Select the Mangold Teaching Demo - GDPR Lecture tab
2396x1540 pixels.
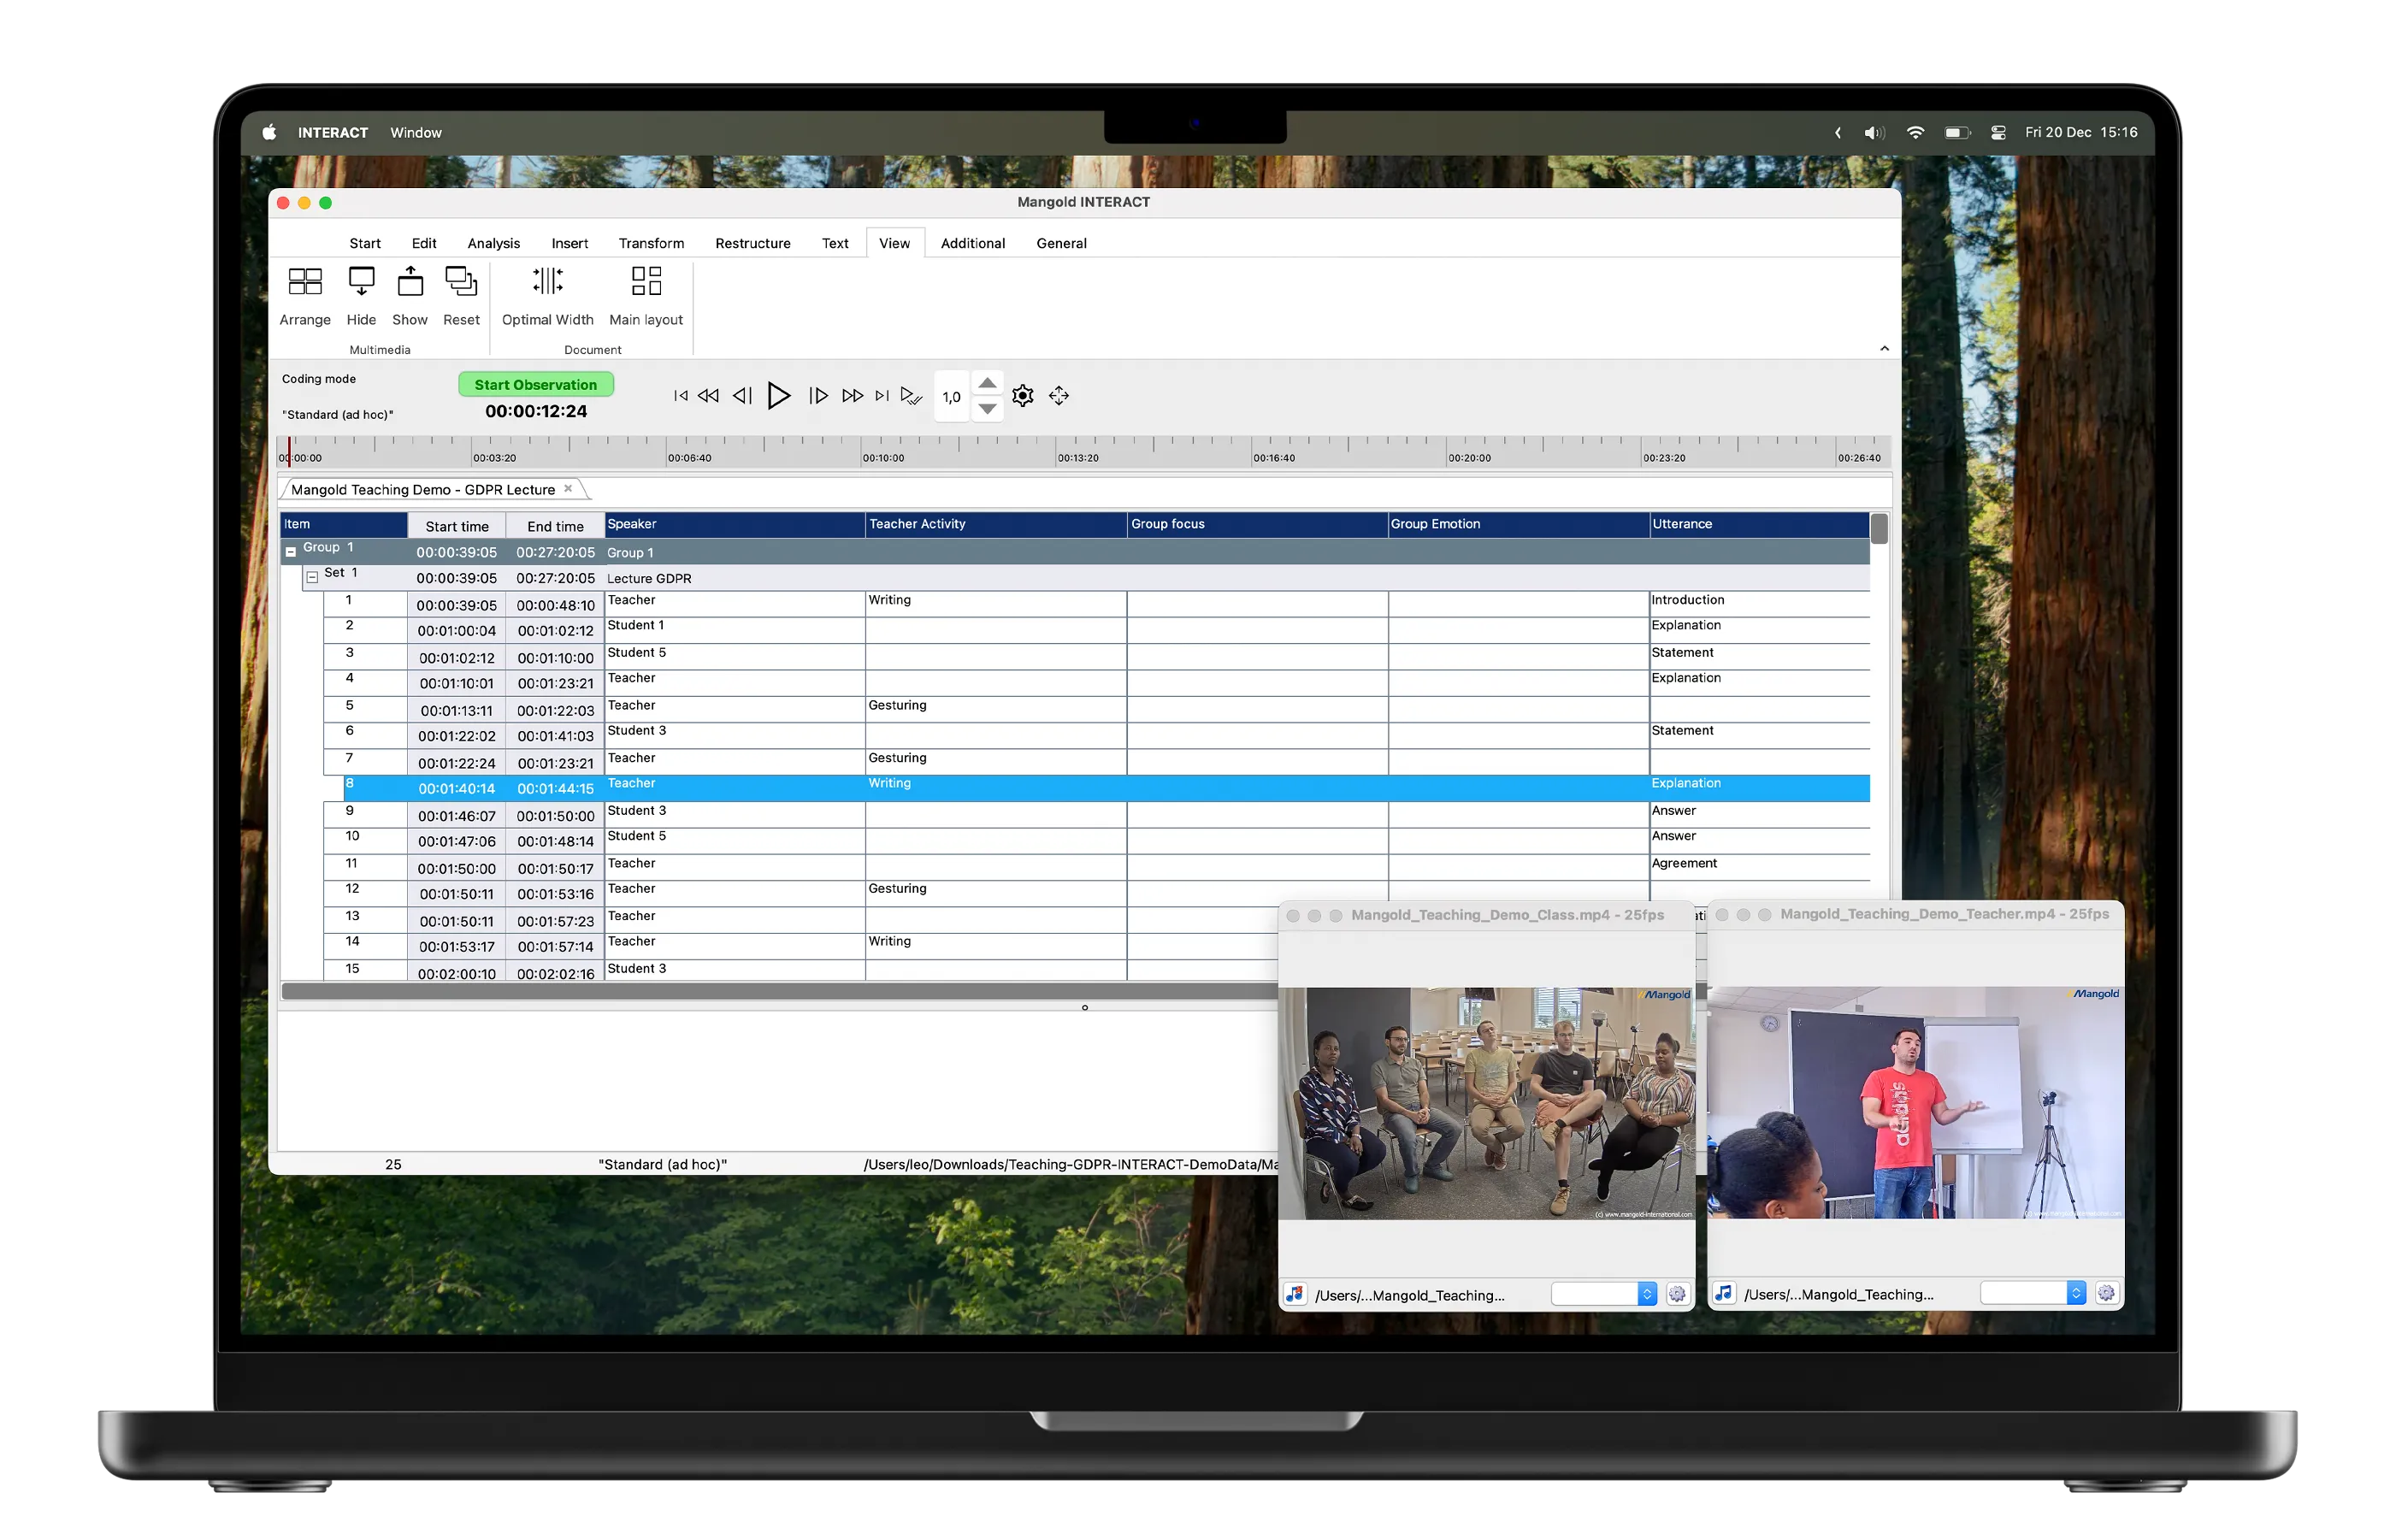click(x=423, y=490)
